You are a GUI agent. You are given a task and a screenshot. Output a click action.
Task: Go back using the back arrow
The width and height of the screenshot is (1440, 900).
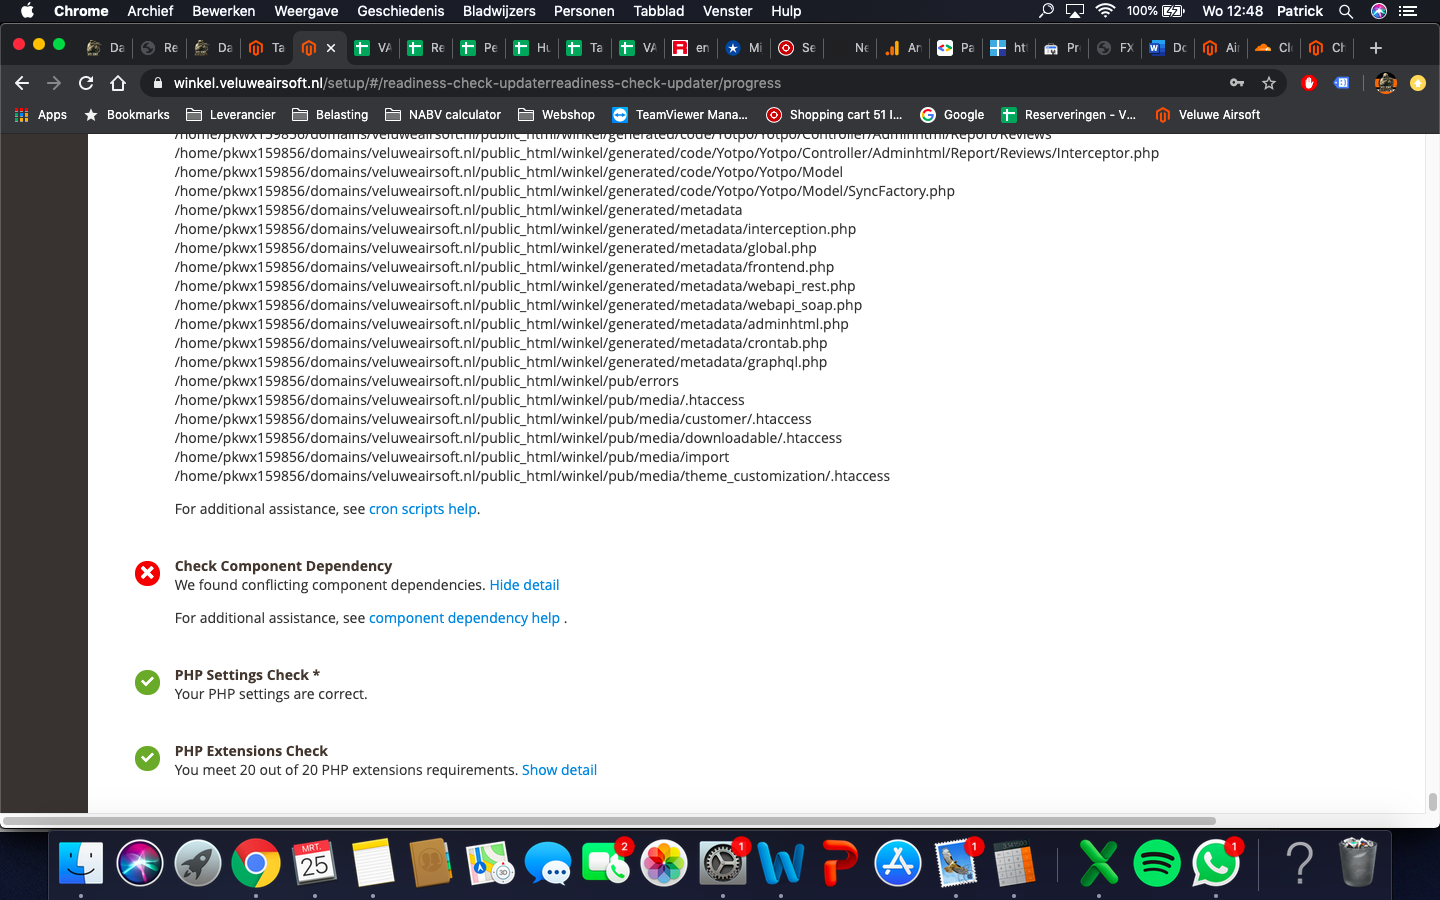click(22, 83)
